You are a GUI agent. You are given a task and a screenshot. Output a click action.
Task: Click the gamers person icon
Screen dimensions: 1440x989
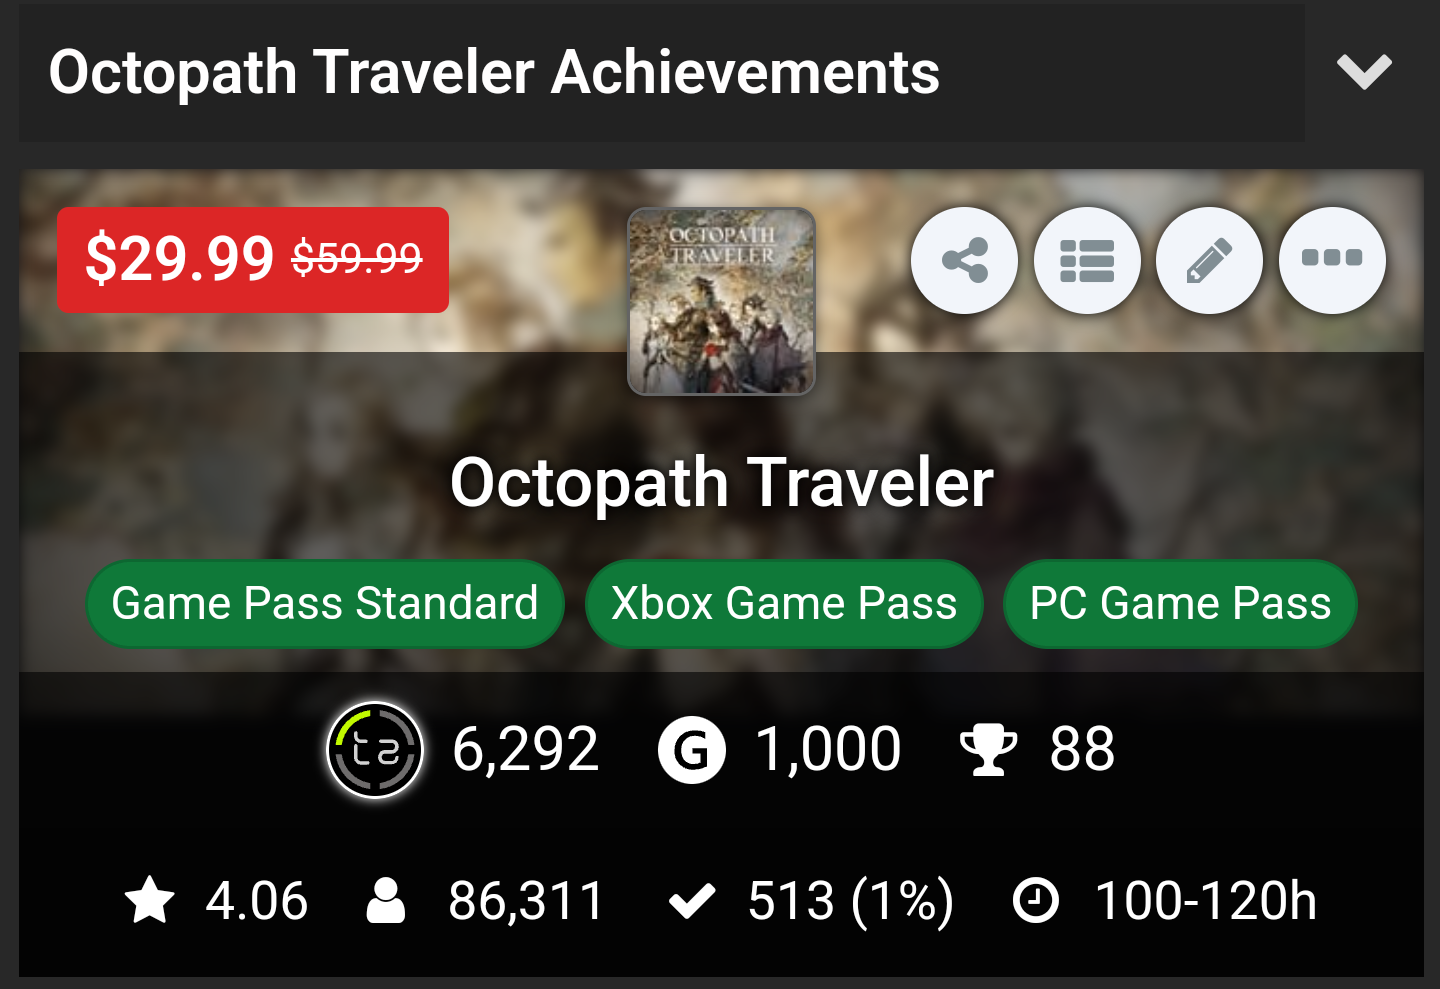point(386,900)
